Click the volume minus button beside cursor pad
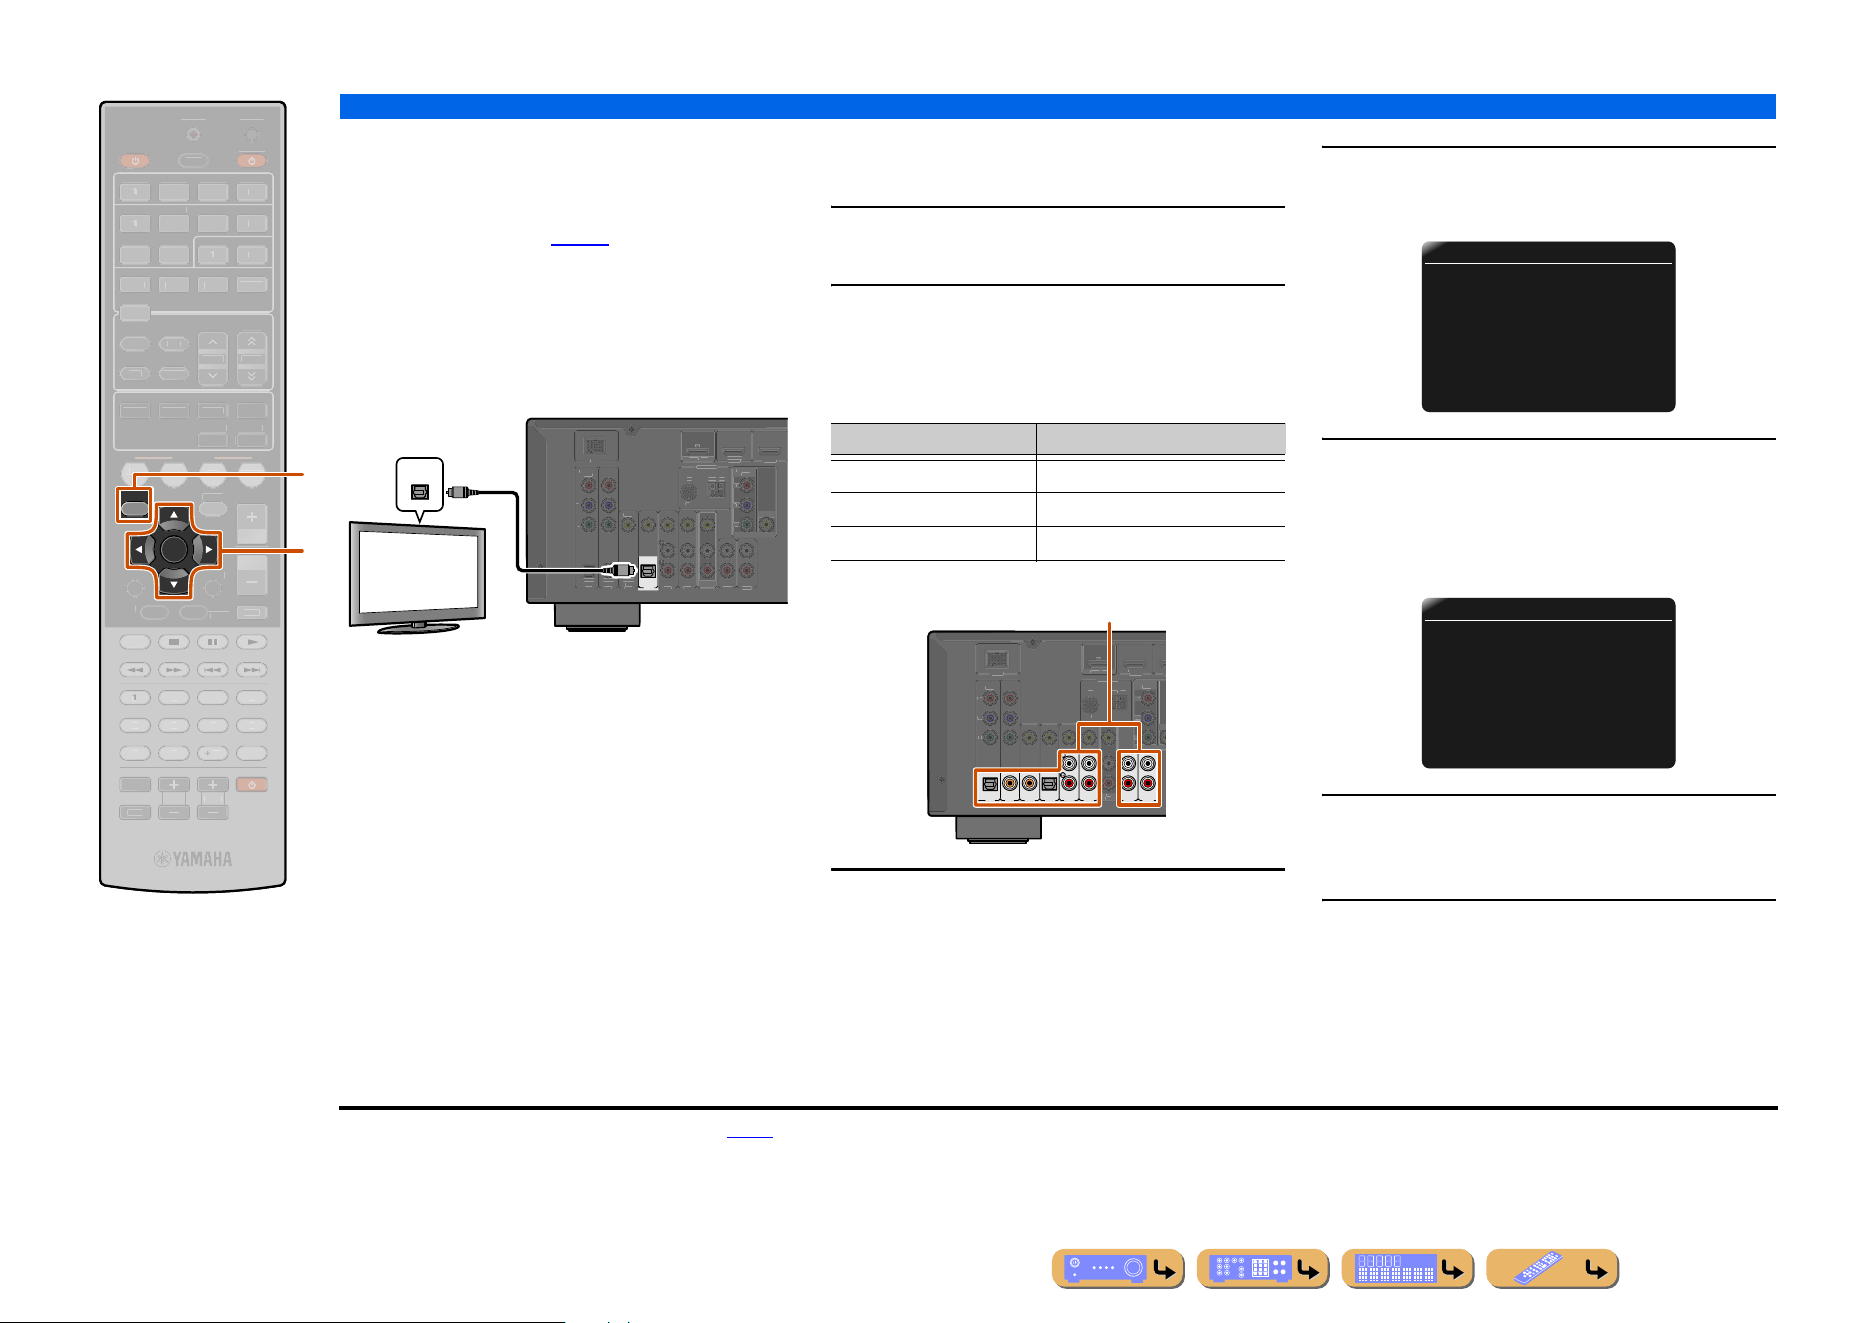 coord(252,581)
